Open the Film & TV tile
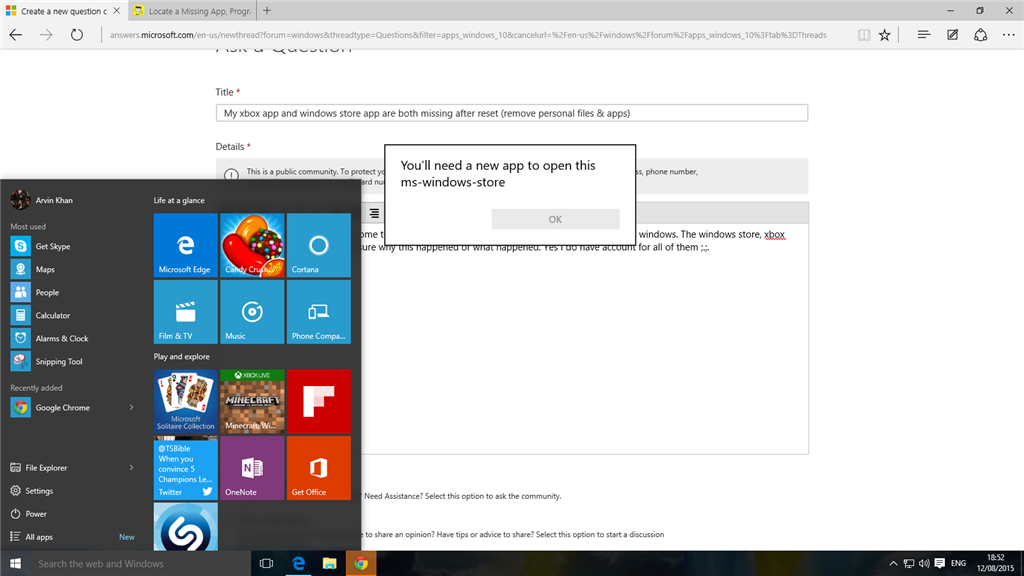The height and width of the screenshot is (576, 1024). pyautogui.click(x=185, y=312)
